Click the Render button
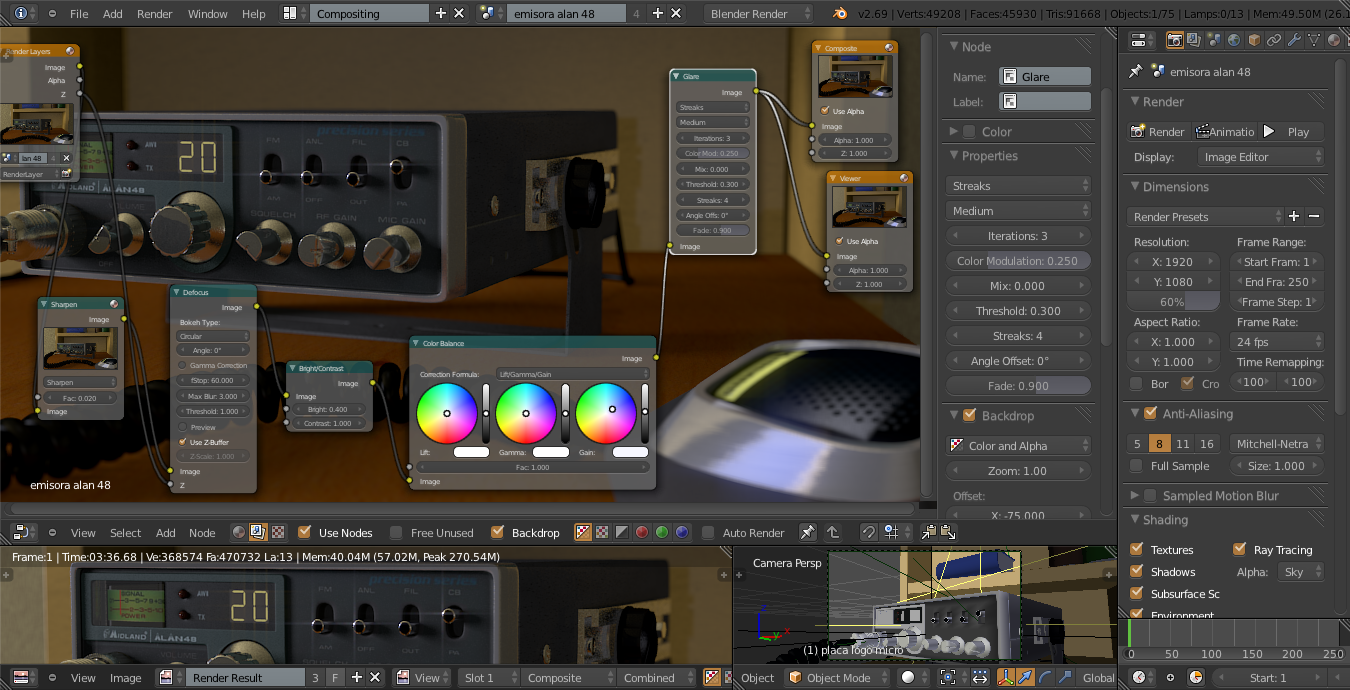The width and height of the screenshot is (1350, 690). pyautogui.click(x=1158, y=132)
